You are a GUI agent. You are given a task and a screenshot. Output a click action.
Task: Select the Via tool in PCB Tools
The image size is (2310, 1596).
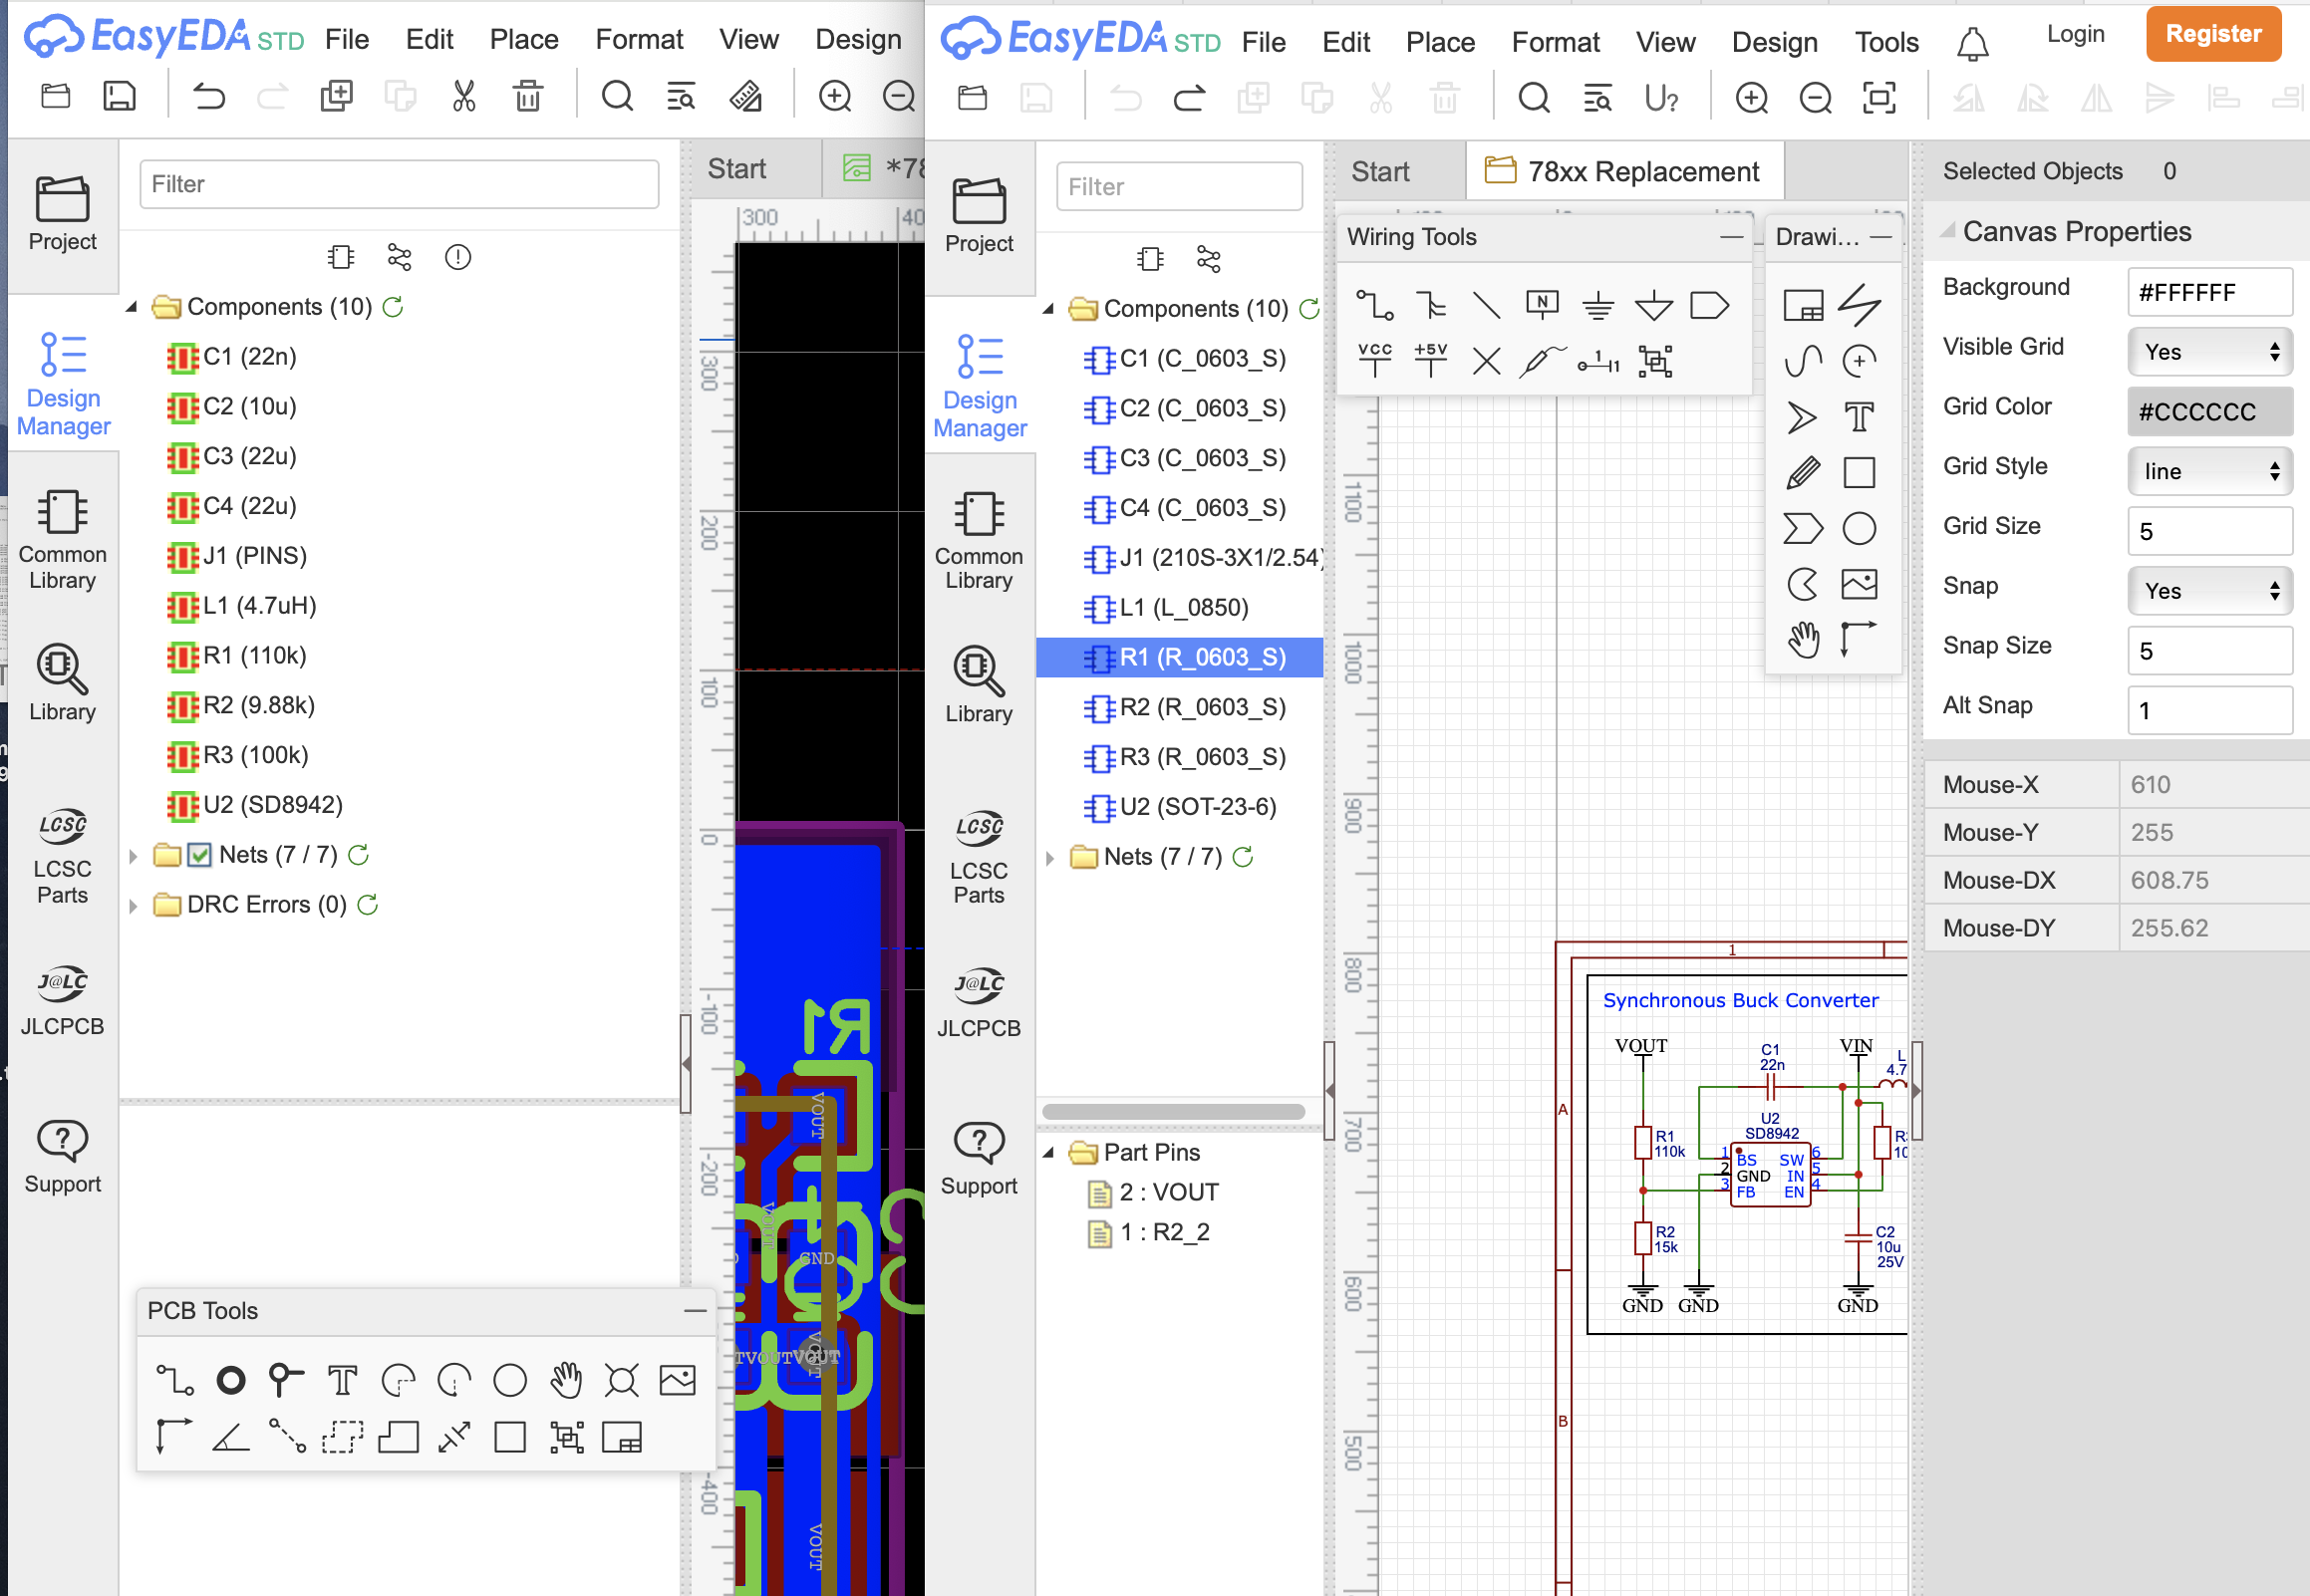(286, 1381)
